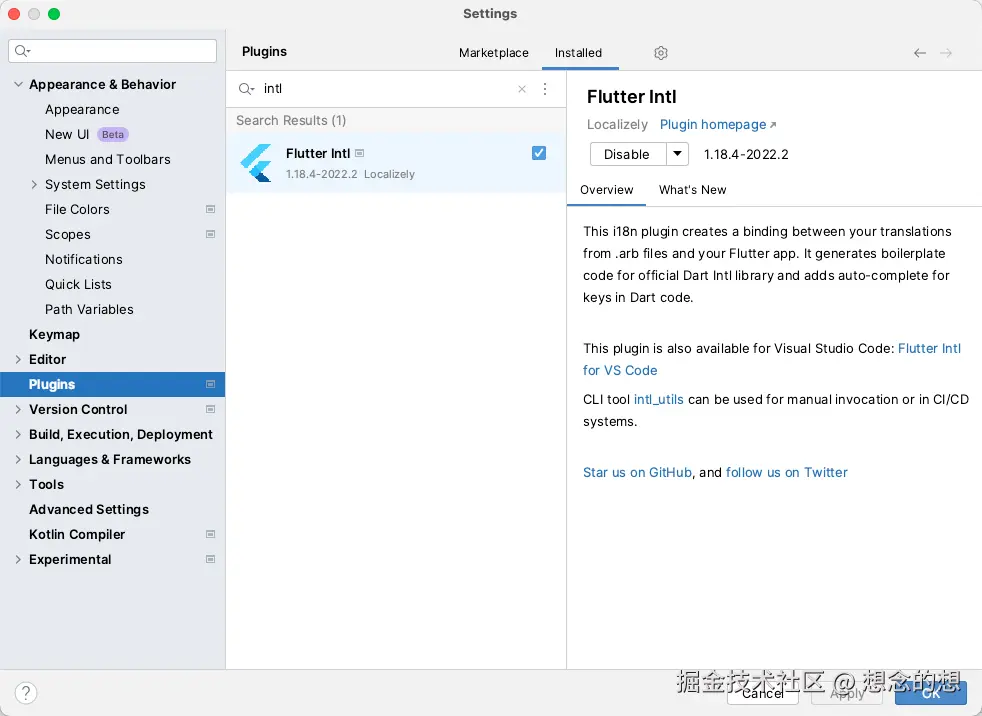Screen dimensions: 982x716
Task: Open the Appearance settings page
Action: click(x=82, y=109)
